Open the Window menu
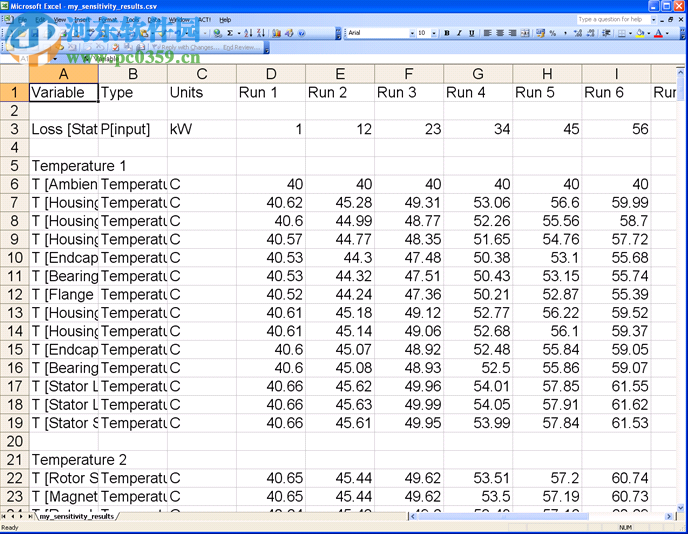The width and height of the screenshot is (688, 534). [x=179, y=20]
